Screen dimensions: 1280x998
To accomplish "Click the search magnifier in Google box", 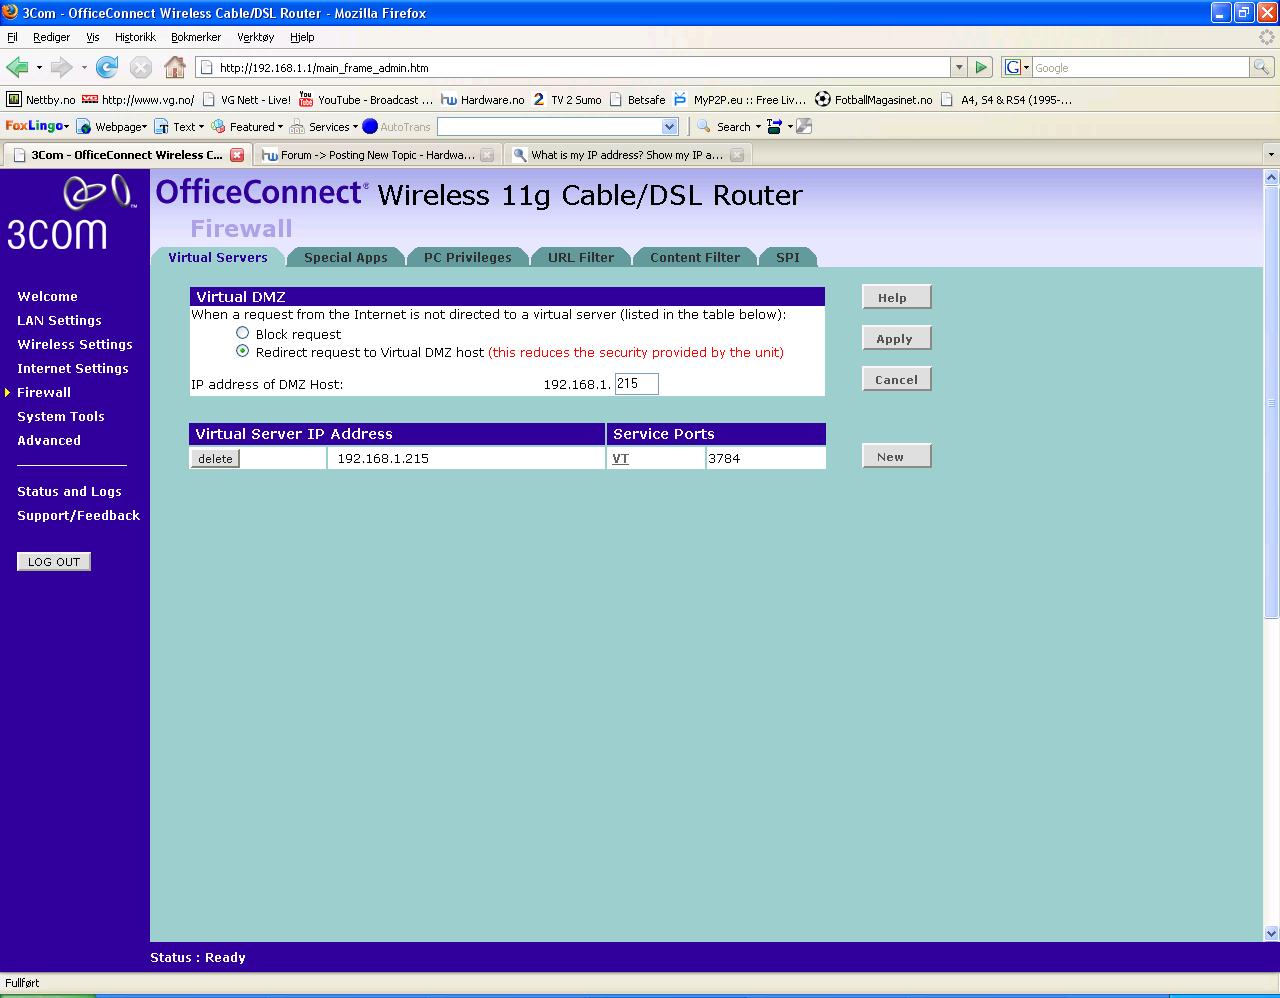I will [1262, 67].
